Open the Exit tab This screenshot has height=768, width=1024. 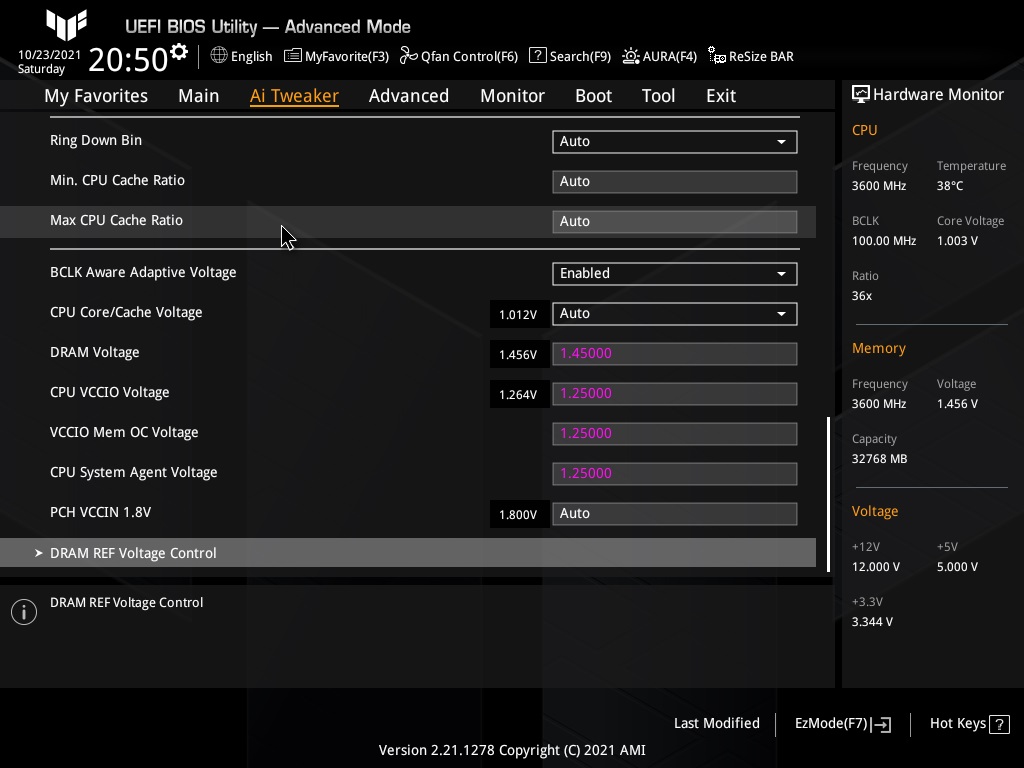(x=721, y=96)
